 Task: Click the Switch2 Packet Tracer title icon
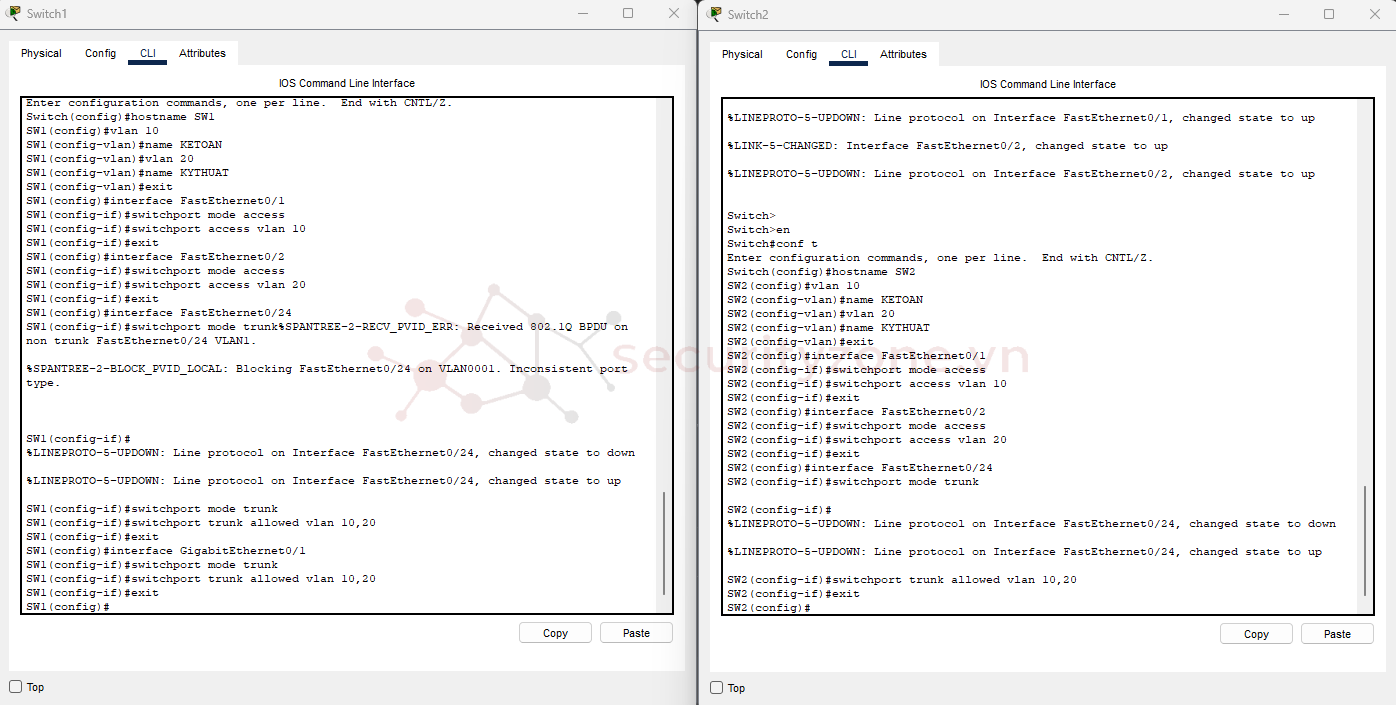(714, 13)
